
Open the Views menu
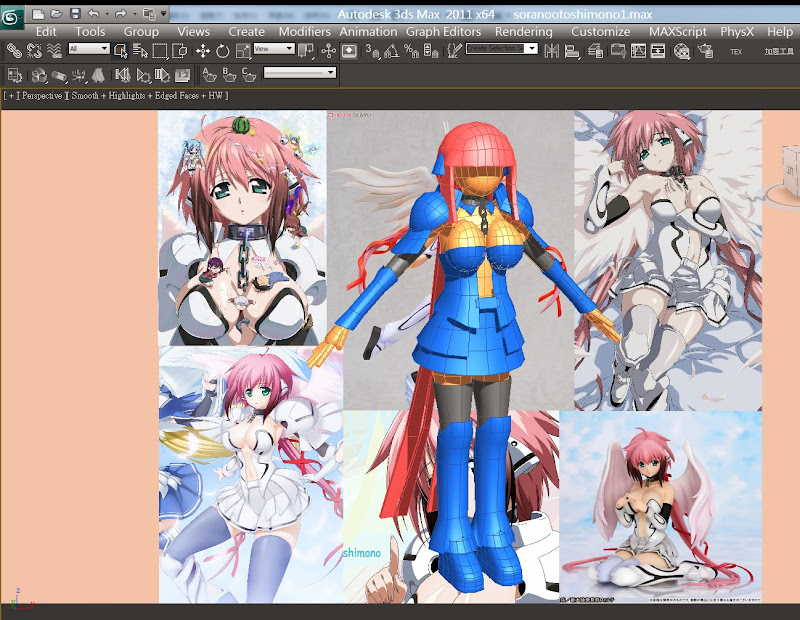(194, 32)
